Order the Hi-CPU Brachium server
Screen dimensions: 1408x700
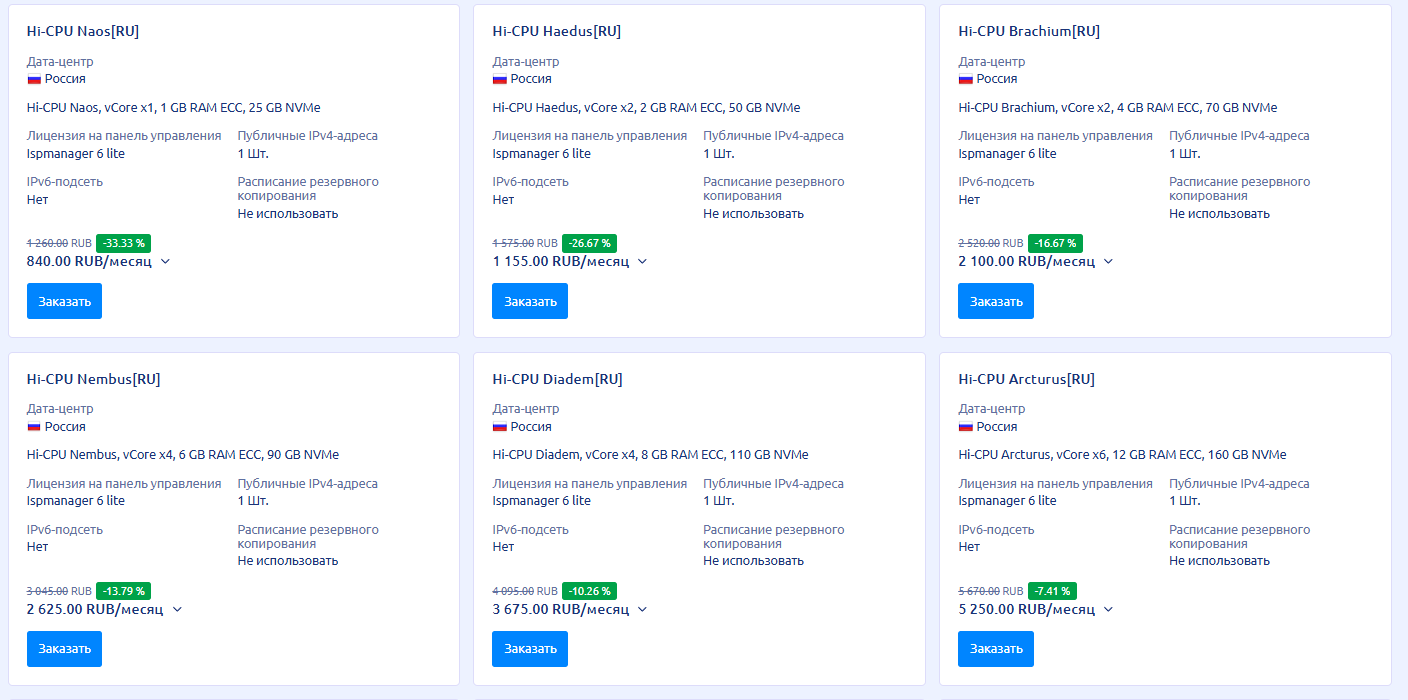click(x=996, y=301)
